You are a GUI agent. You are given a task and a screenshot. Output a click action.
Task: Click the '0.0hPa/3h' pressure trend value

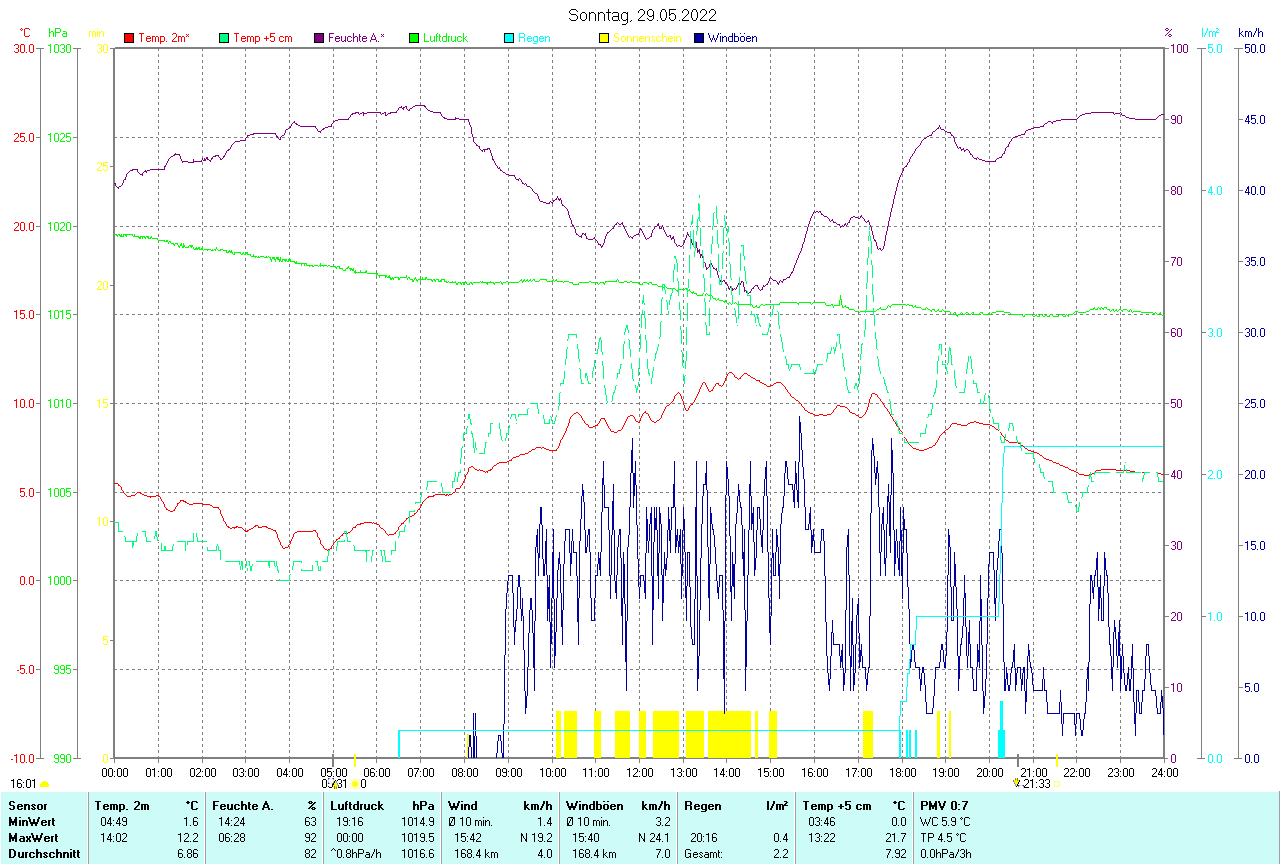945,854
